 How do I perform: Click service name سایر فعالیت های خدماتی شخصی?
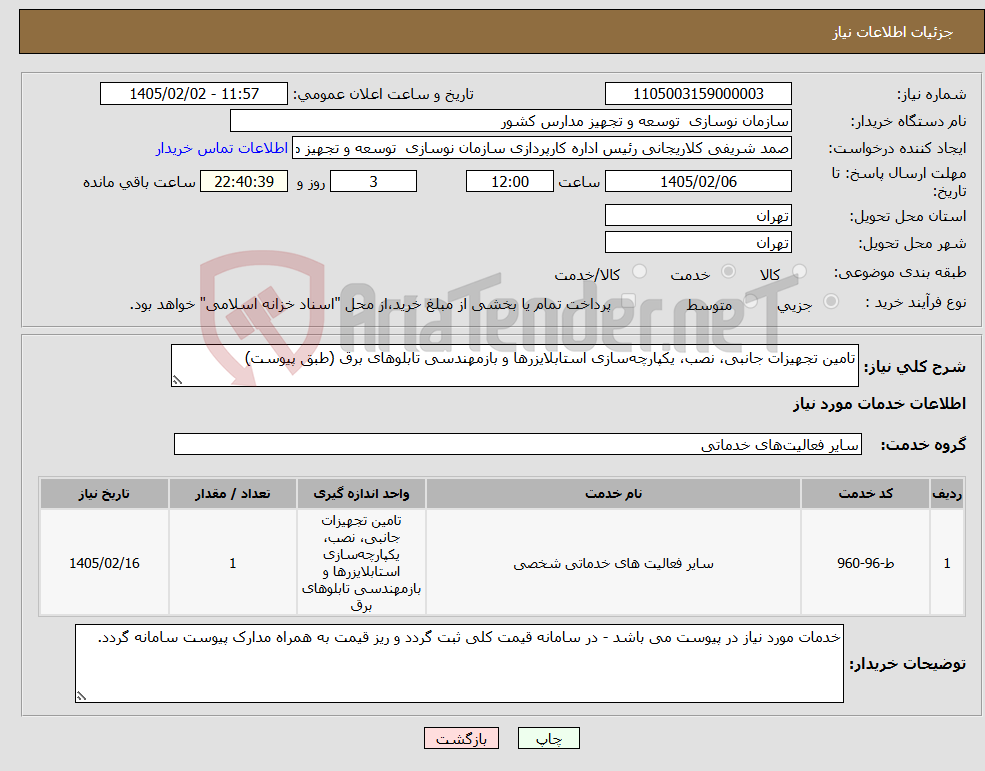click(613, 564)
